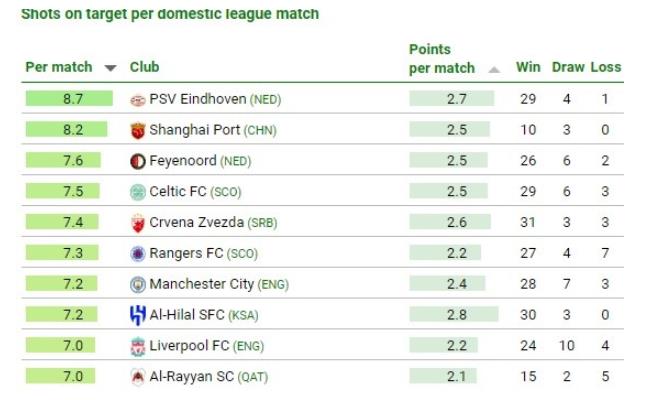The width and height of the screenshot is (646, 400).
Task: Sort descending using Per match arrow
Action: 110,68
